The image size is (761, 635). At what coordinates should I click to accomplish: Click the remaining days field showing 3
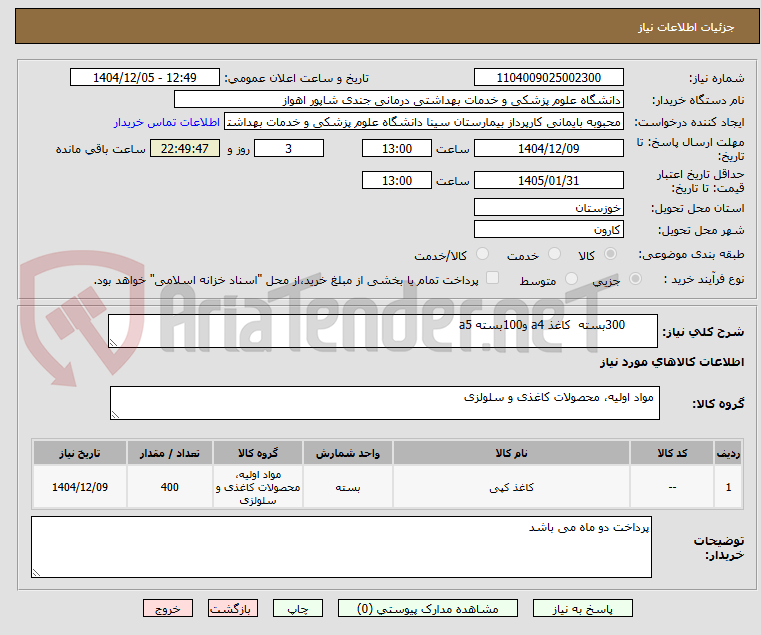pyautogui.click(x=289, y=149)
